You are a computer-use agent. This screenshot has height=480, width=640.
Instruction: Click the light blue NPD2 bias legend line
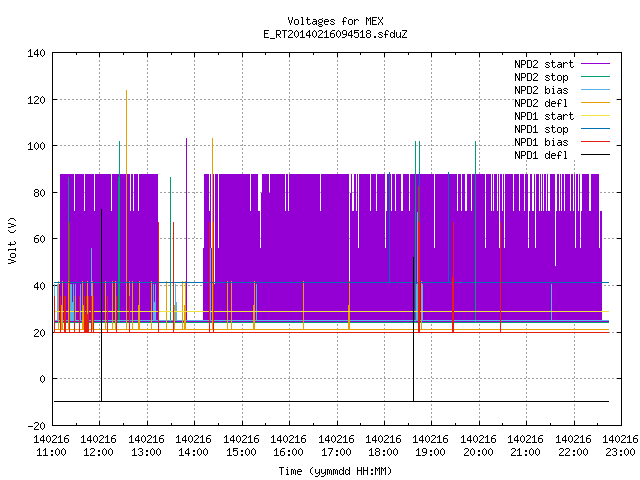(x=596, y=90)
